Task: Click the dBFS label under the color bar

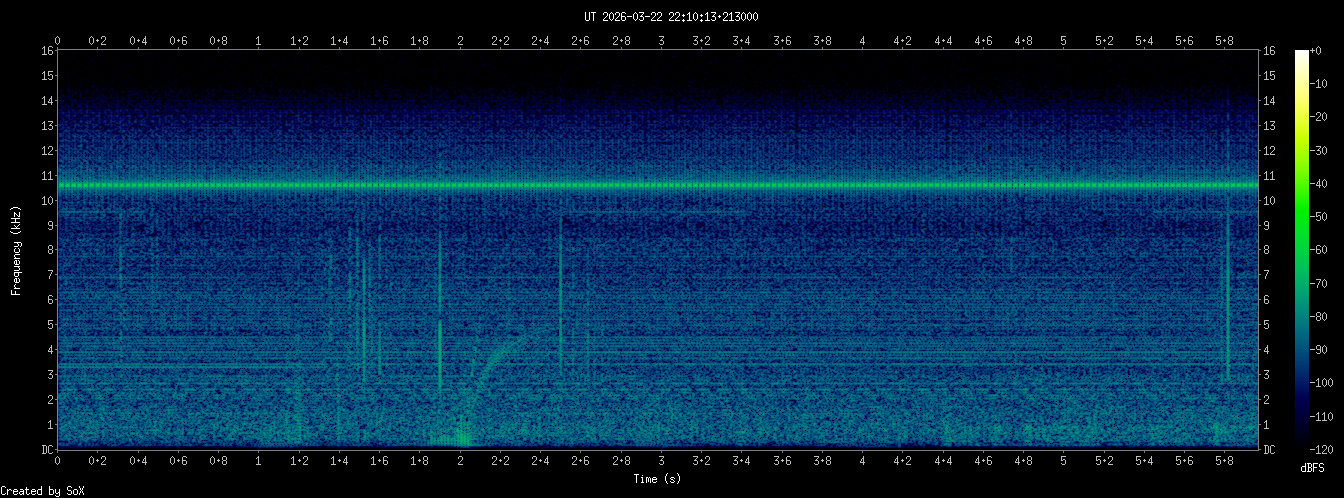Action: click(1313, 468)
